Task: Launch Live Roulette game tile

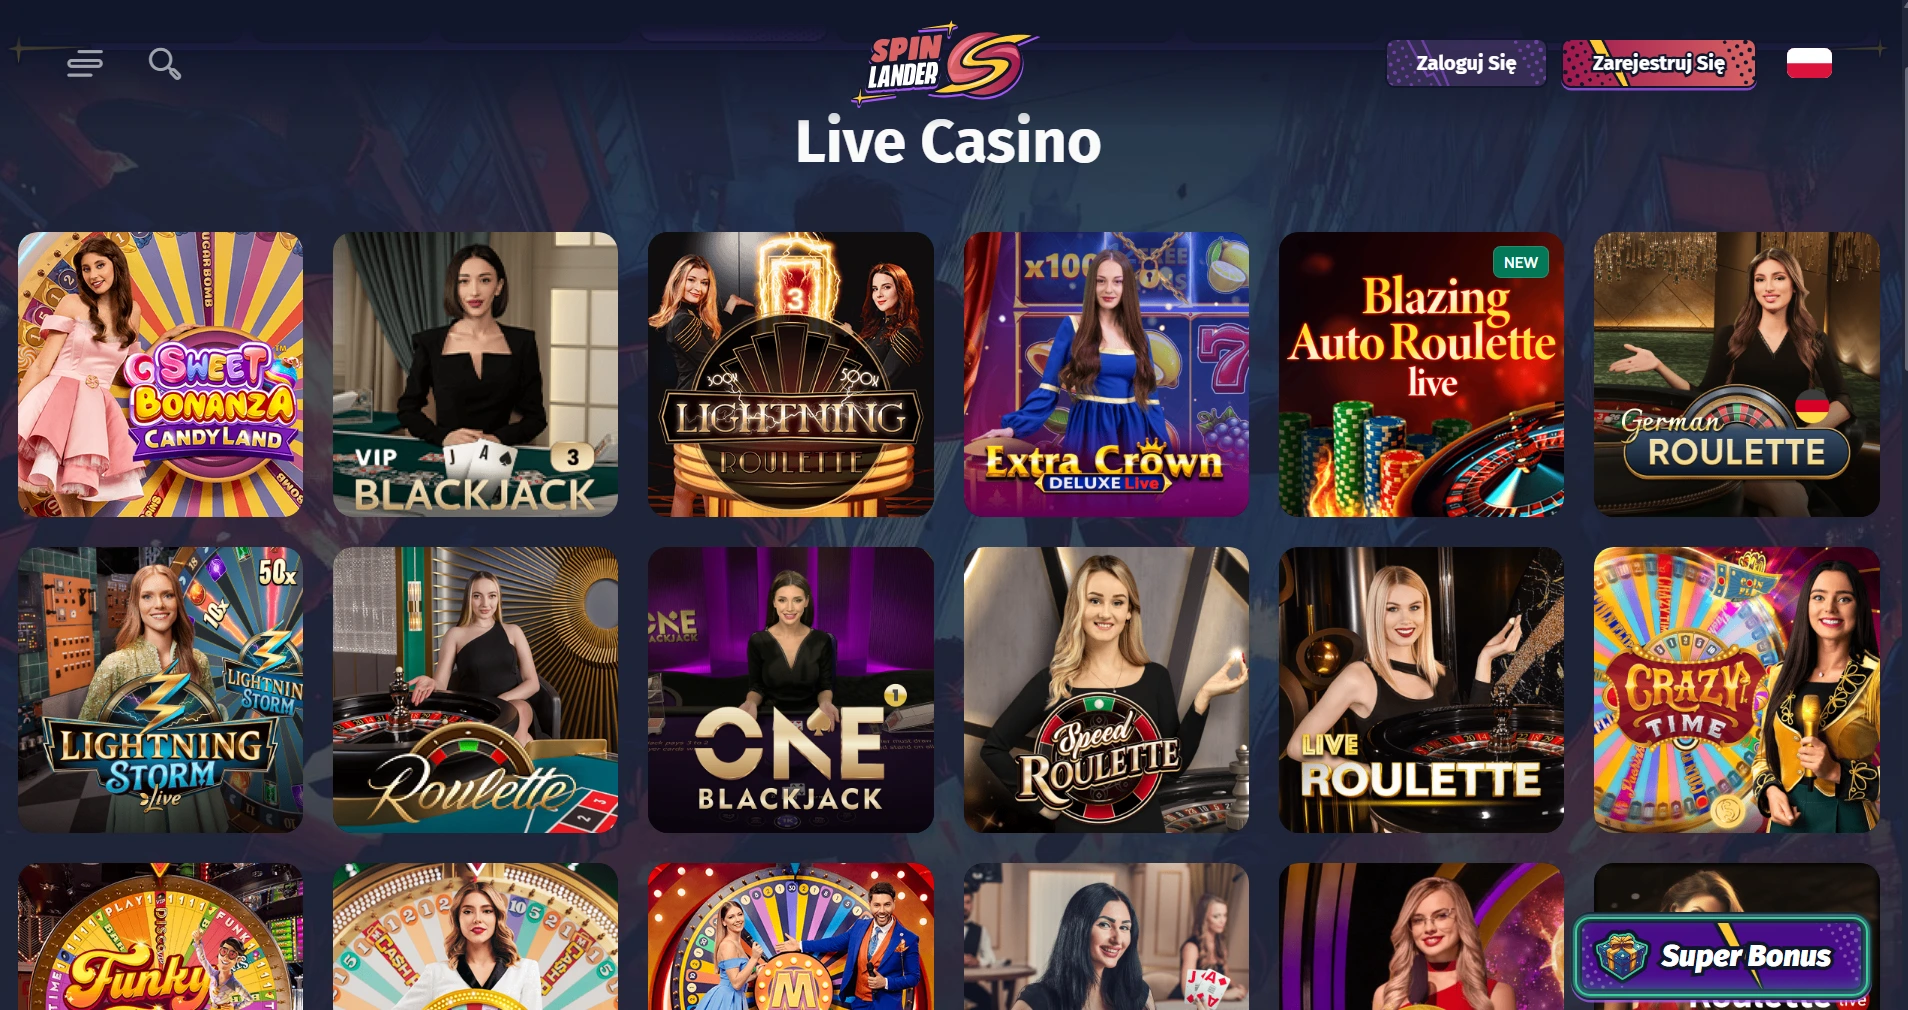Action: pos(1421,690)
